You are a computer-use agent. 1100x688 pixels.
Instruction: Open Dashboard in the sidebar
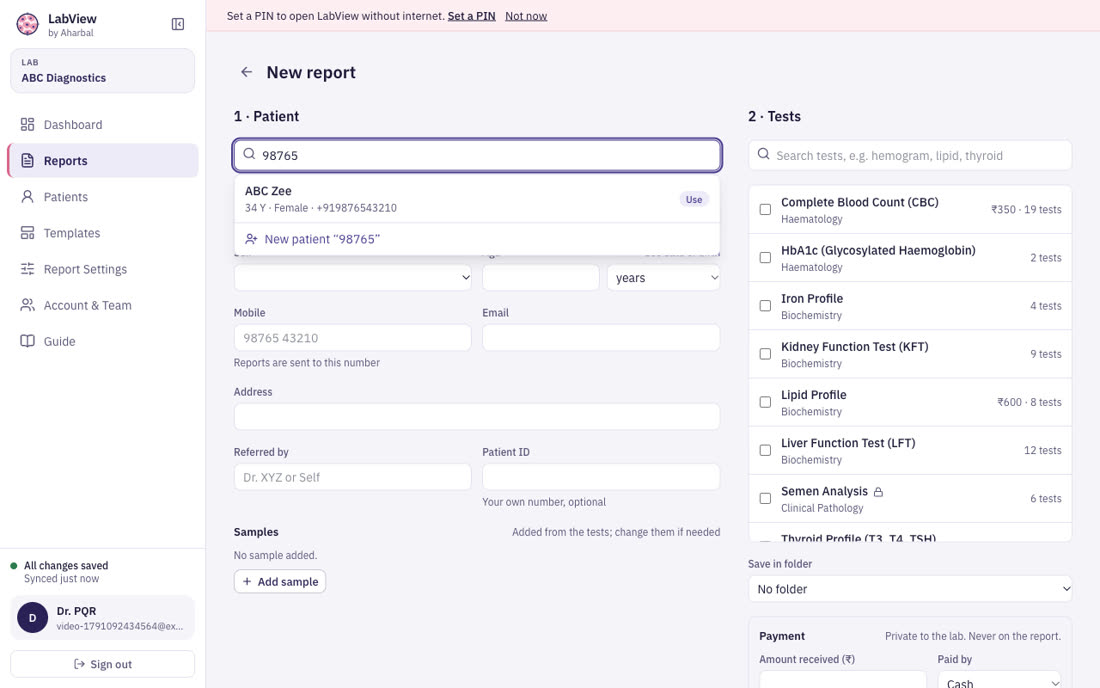pos(102,125)
